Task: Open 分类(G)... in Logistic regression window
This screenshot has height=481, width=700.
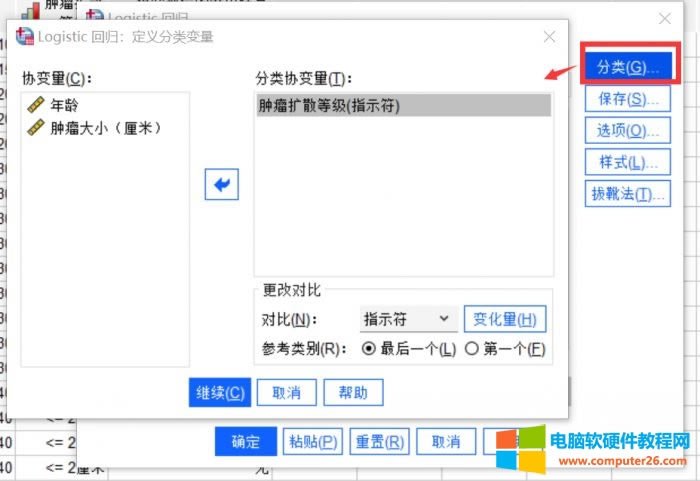Action: (x=628, y=67)
